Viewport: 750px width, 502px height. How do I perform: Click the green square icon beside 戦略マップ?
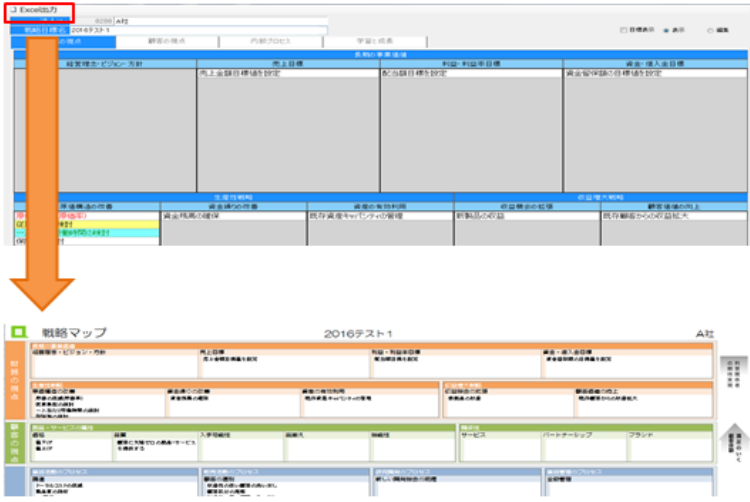tap(19, 332)
